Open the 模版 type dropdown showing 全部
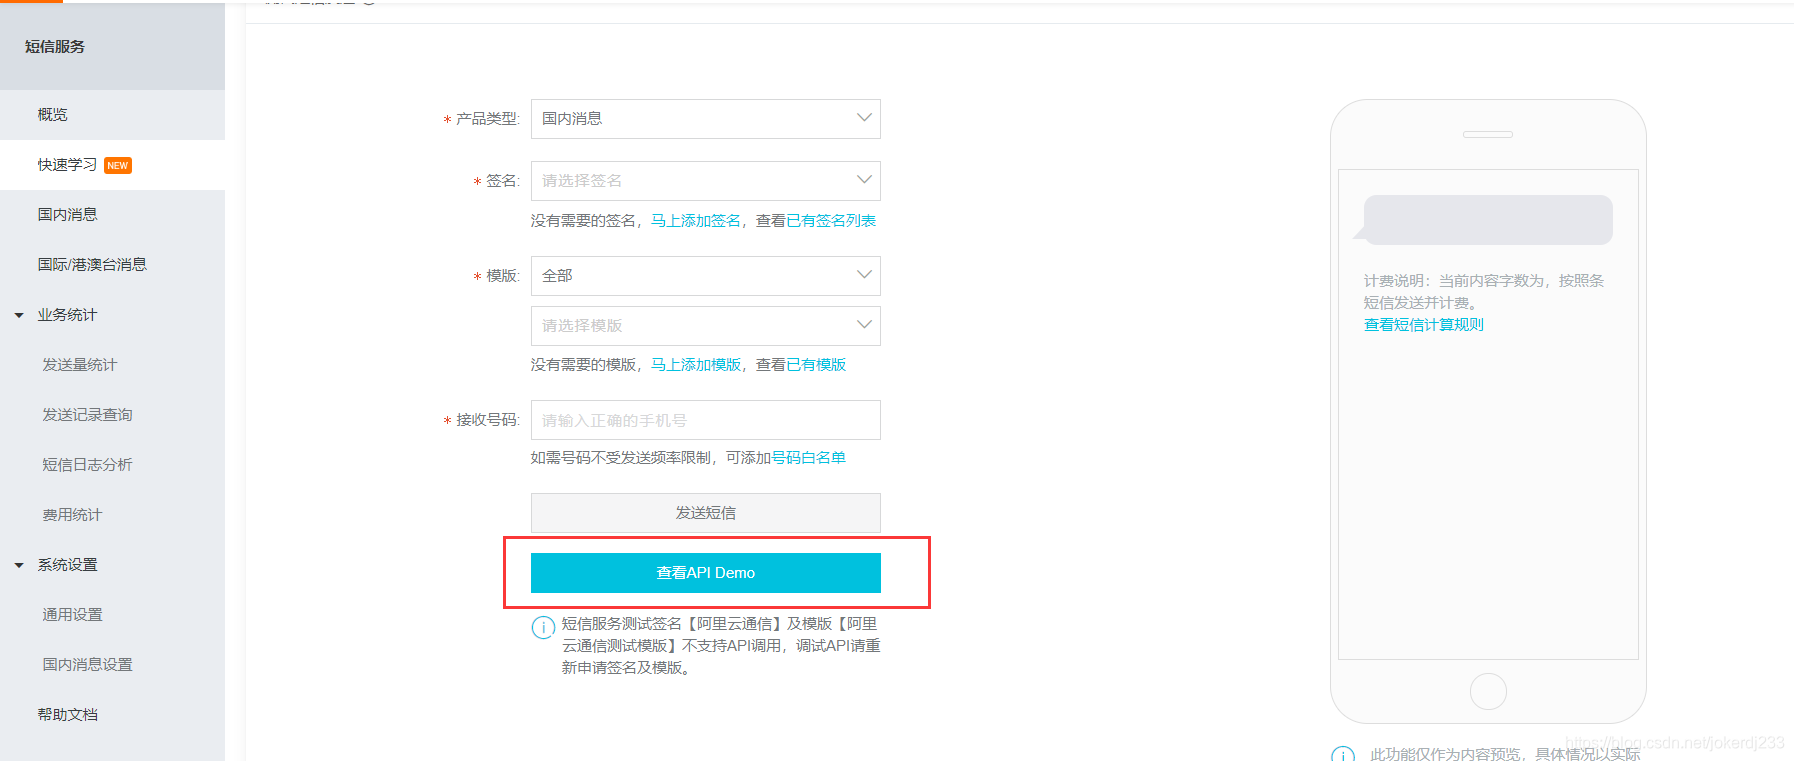Viewport: 1794px width, 761px height. 706,276
